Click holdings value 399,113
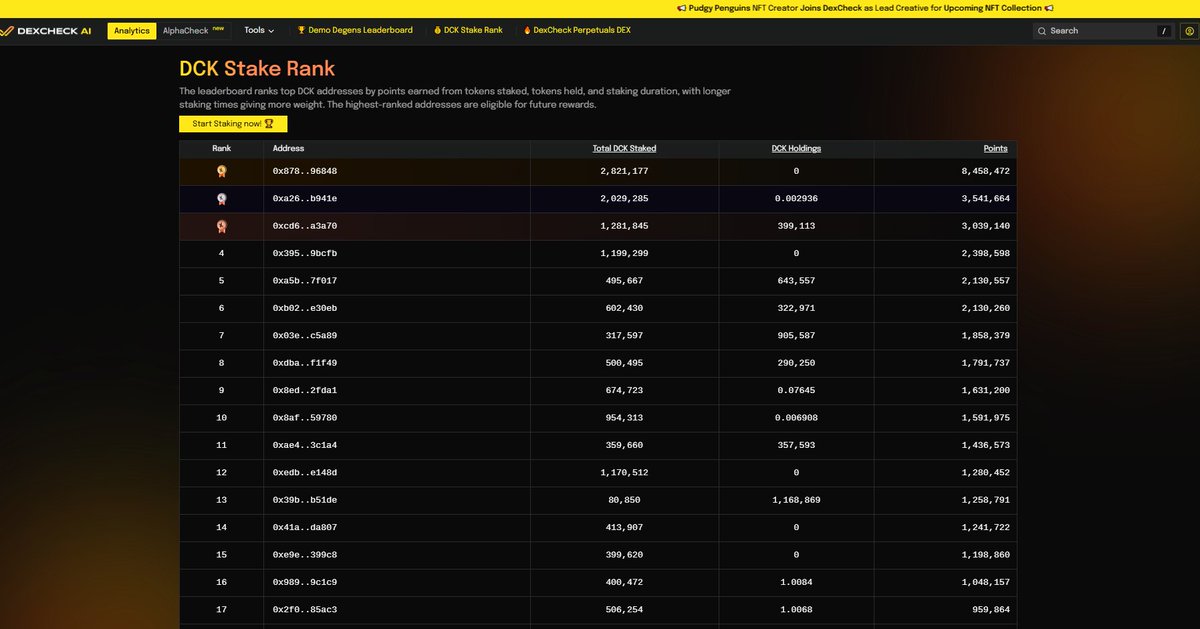The height and width of the screenshot is (629, 1200). click(796, 226)
